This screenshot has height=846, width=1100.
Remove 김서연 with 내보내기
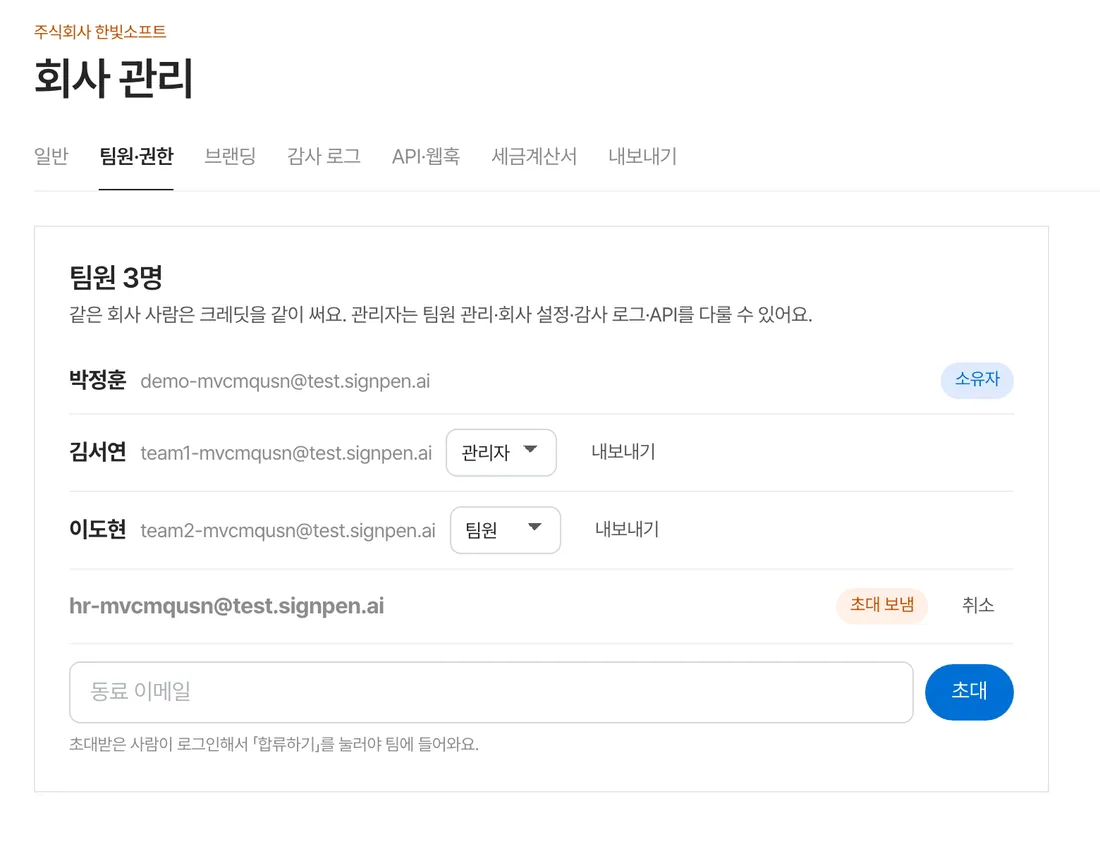coord(623,452)
